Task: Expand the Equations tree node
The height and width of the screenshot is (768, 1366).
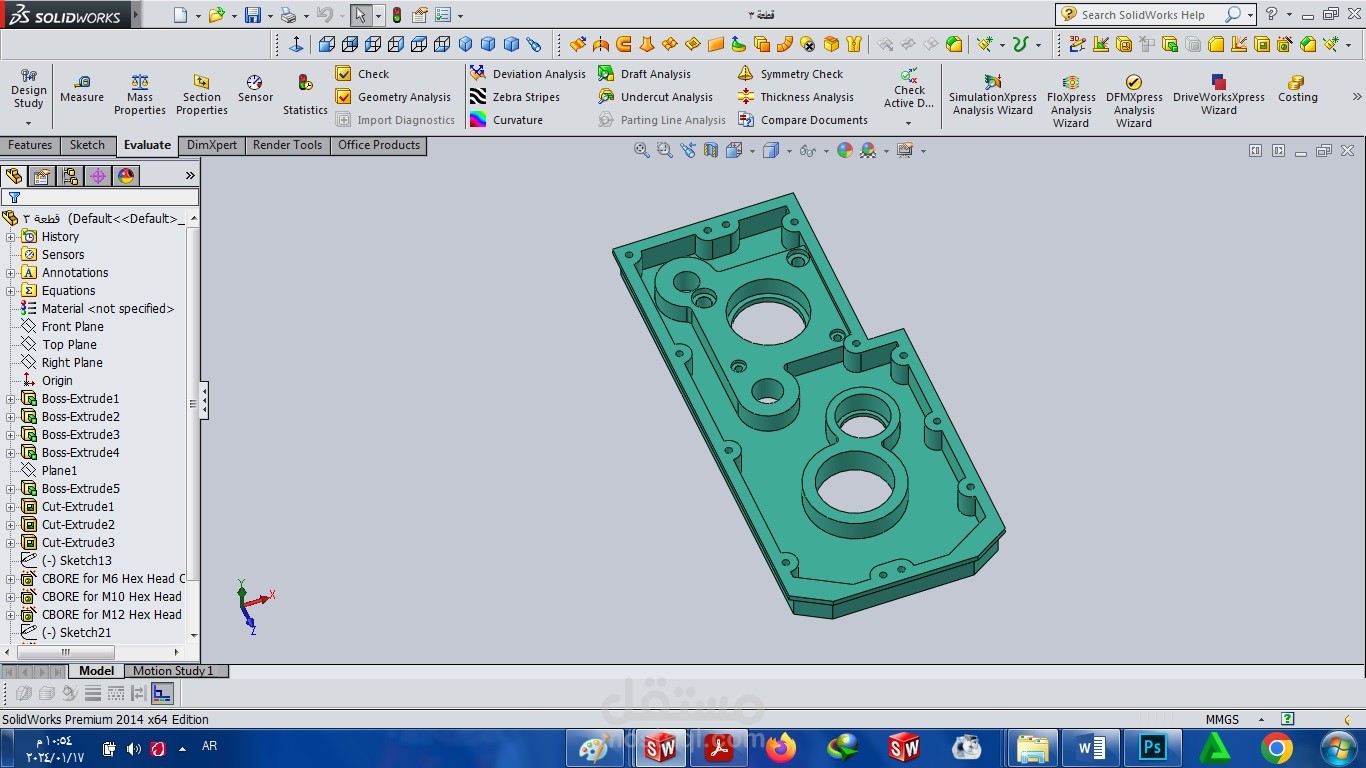Action: (11, 291)
